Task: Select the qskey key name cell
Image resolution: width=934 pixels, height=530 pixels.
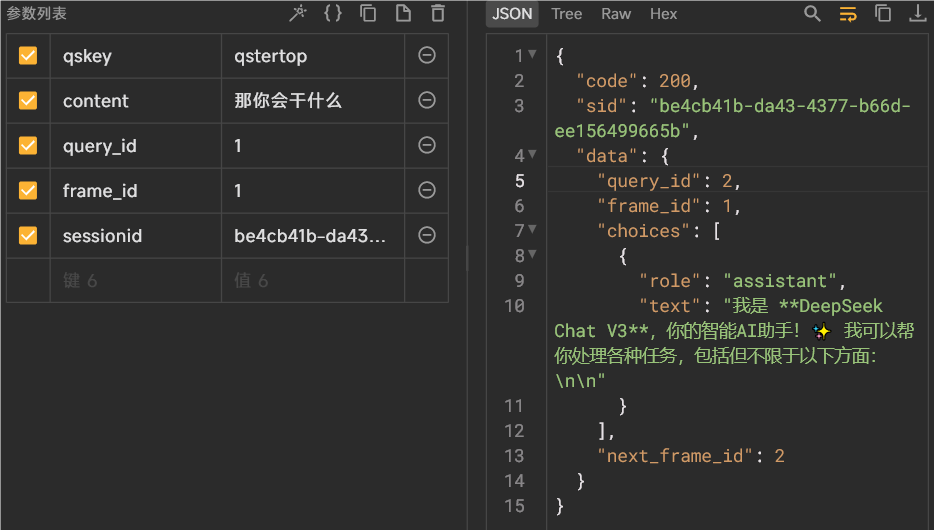Action: coord(136,56)
